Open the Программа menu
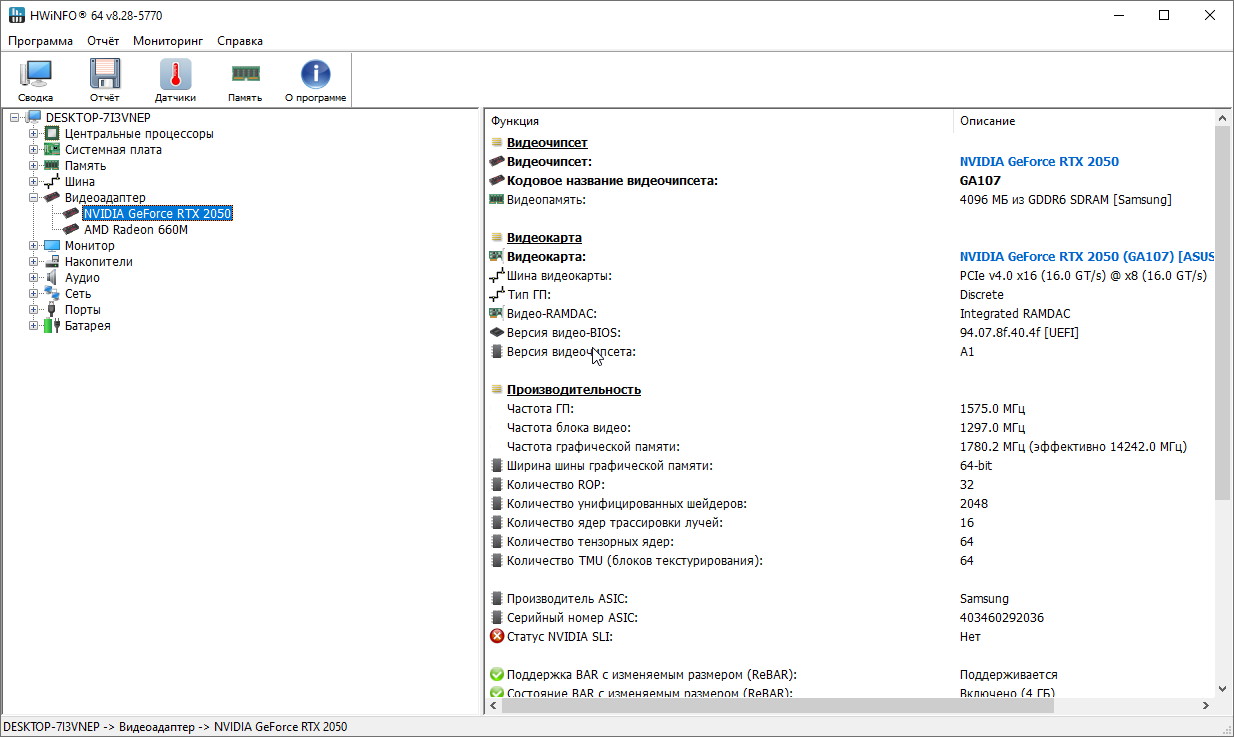The image size is (1234, 737). coord(41,41)
